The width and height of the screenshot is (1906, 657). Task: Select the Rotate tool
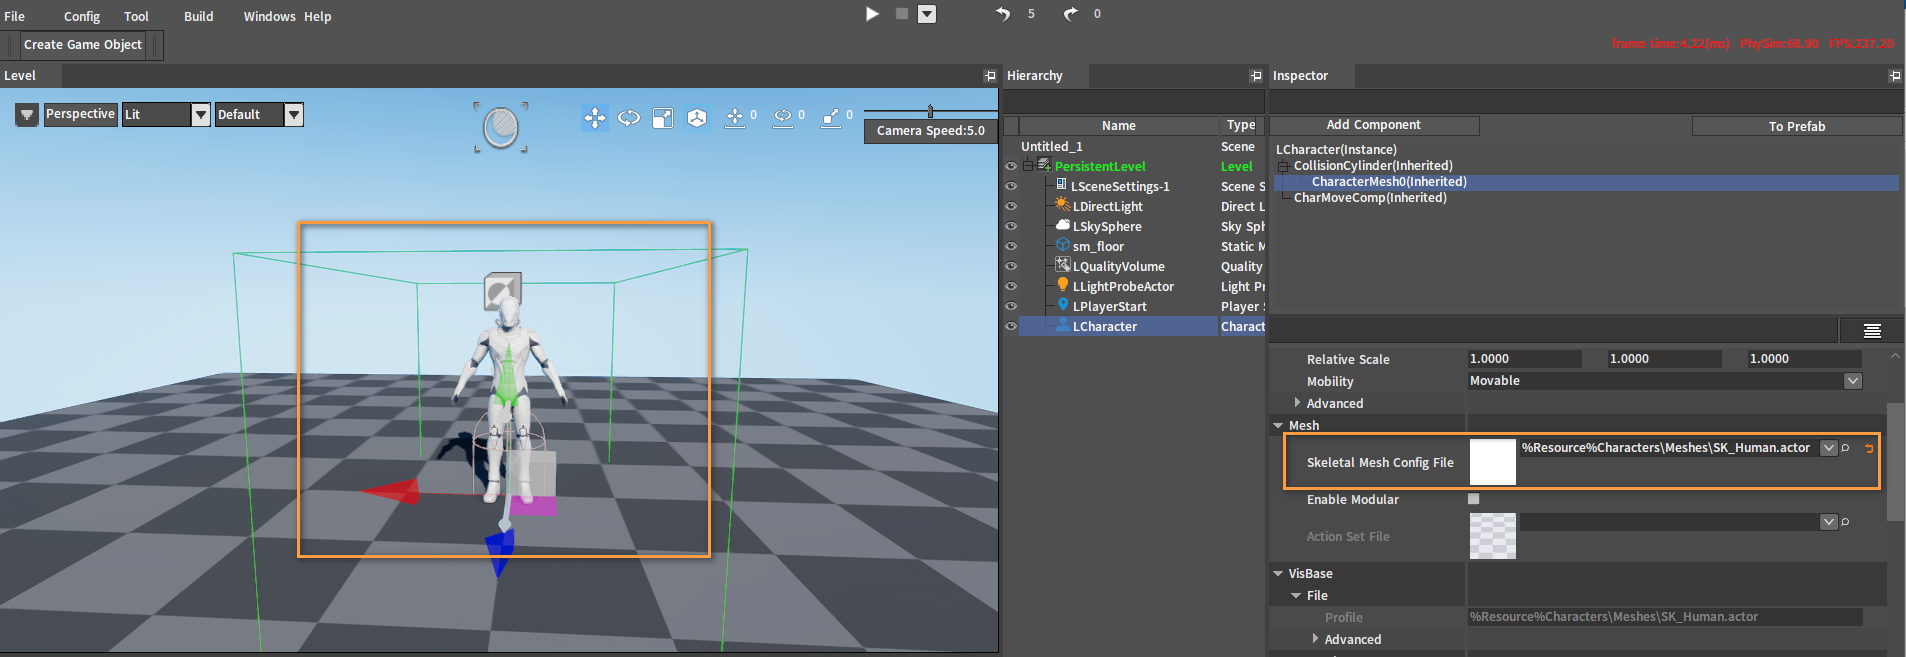click(629, 118)
